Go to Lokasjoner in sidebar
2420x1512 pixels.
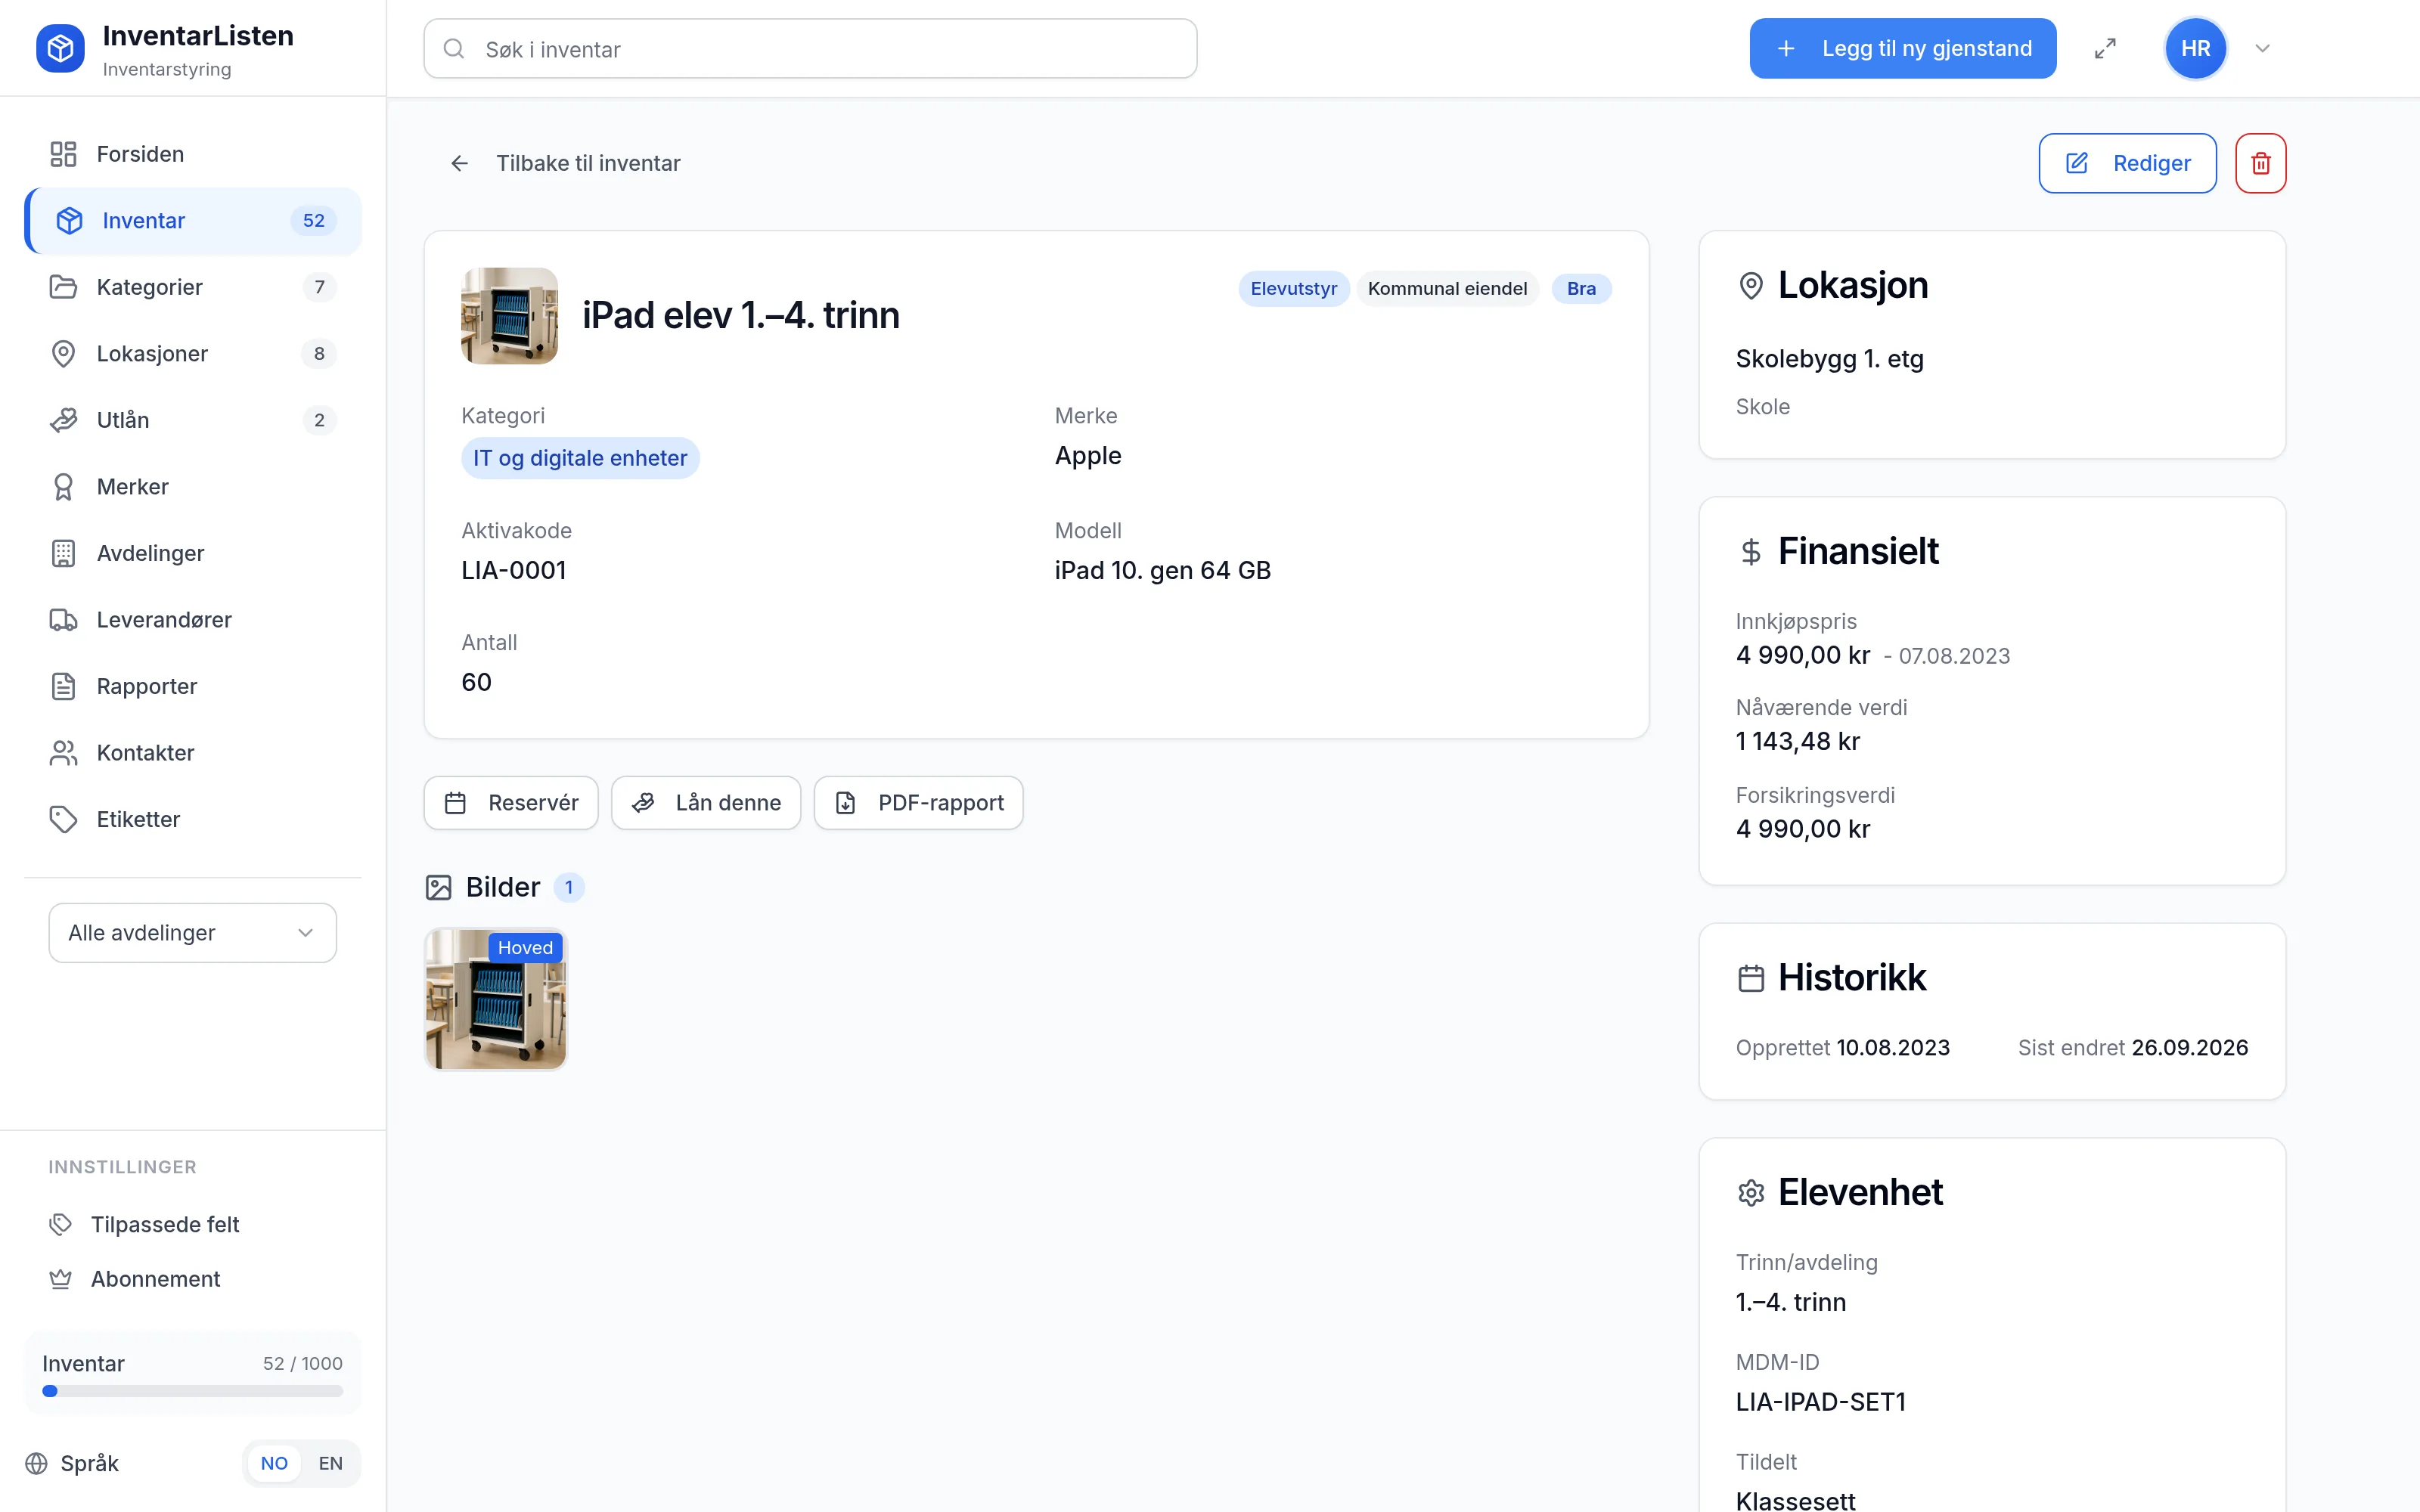pos(193,353)
